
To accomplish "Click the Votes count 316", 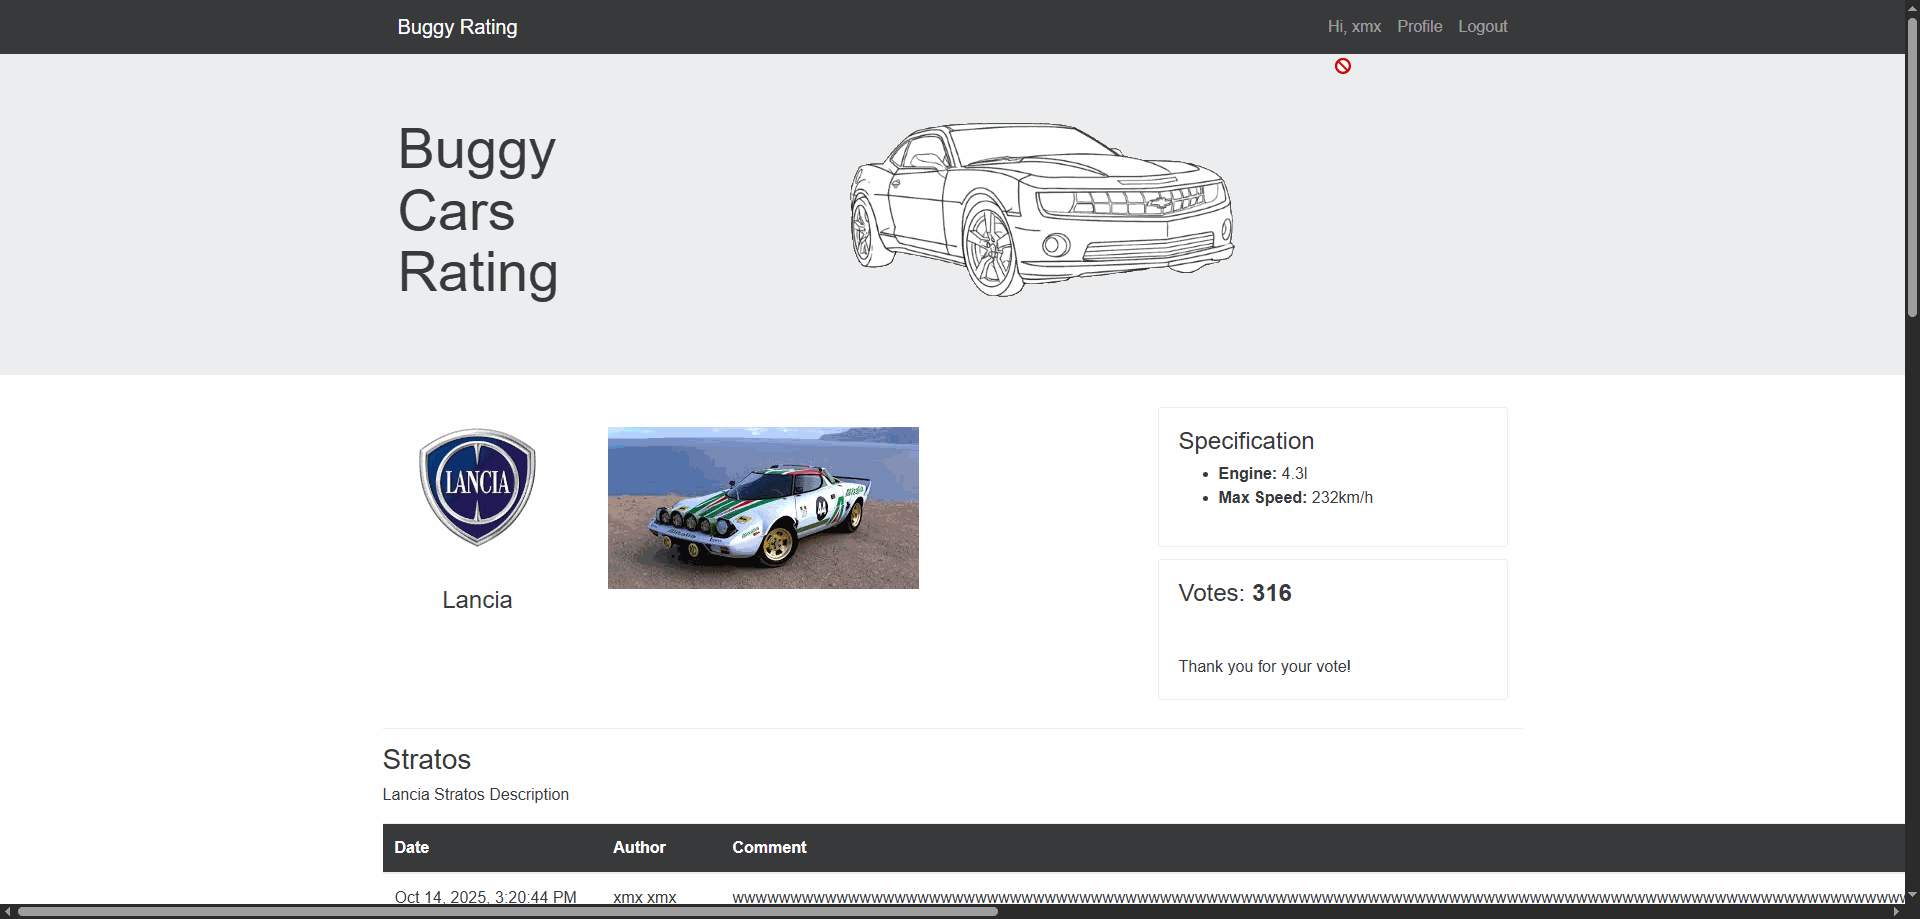I will (1271, 593).
